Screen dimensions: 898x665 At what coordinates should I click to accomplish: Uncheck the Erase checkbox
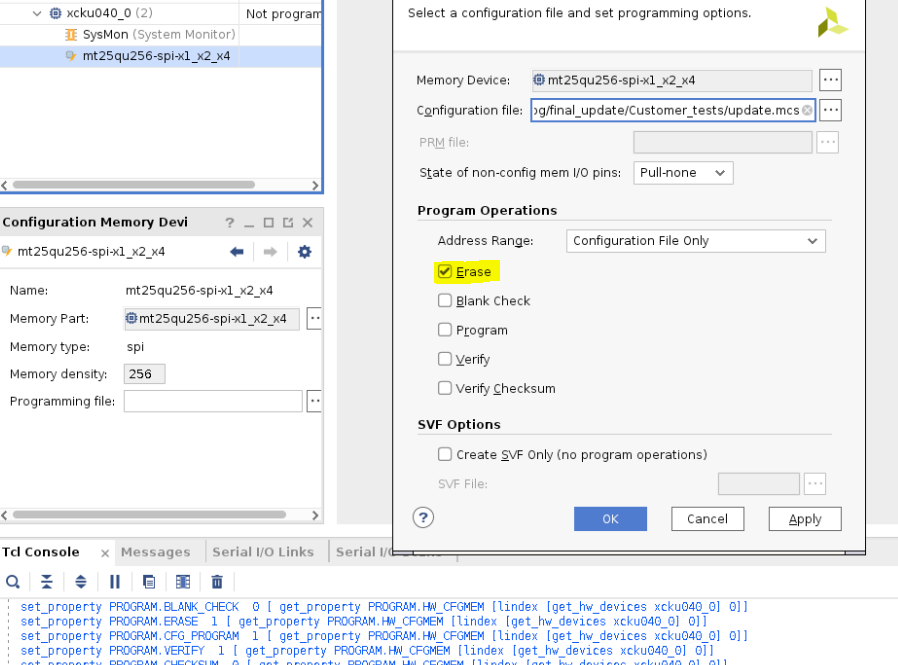pyautogui.click(x=445, y=271)
